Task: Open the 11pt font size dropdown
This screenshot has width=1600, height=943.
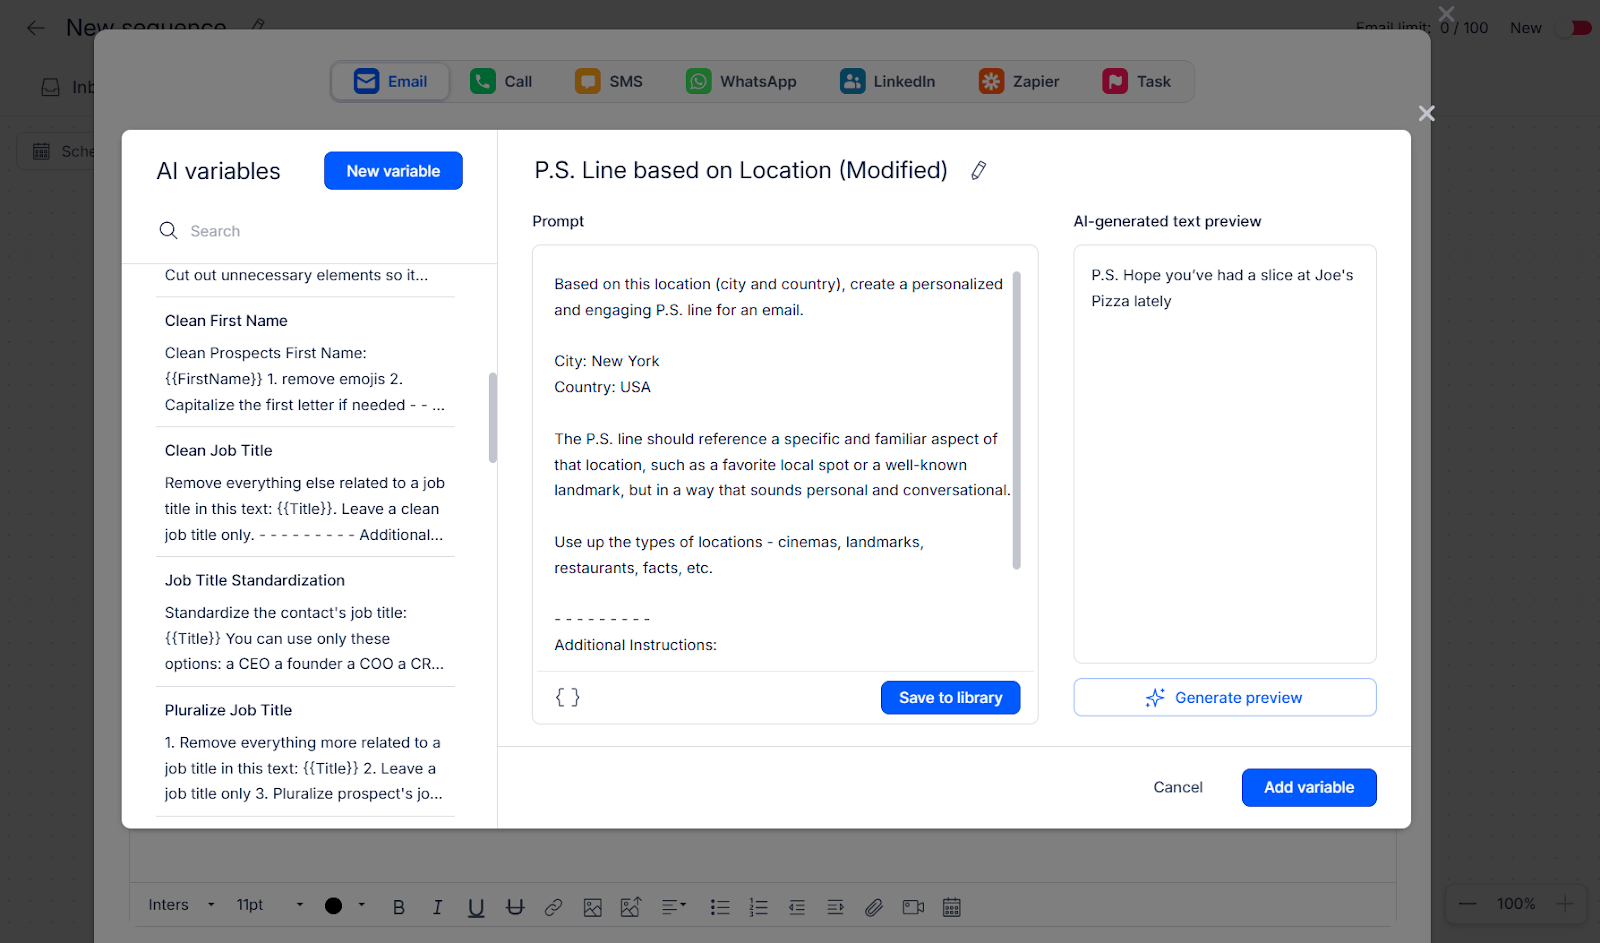Action: coord(270,905)
